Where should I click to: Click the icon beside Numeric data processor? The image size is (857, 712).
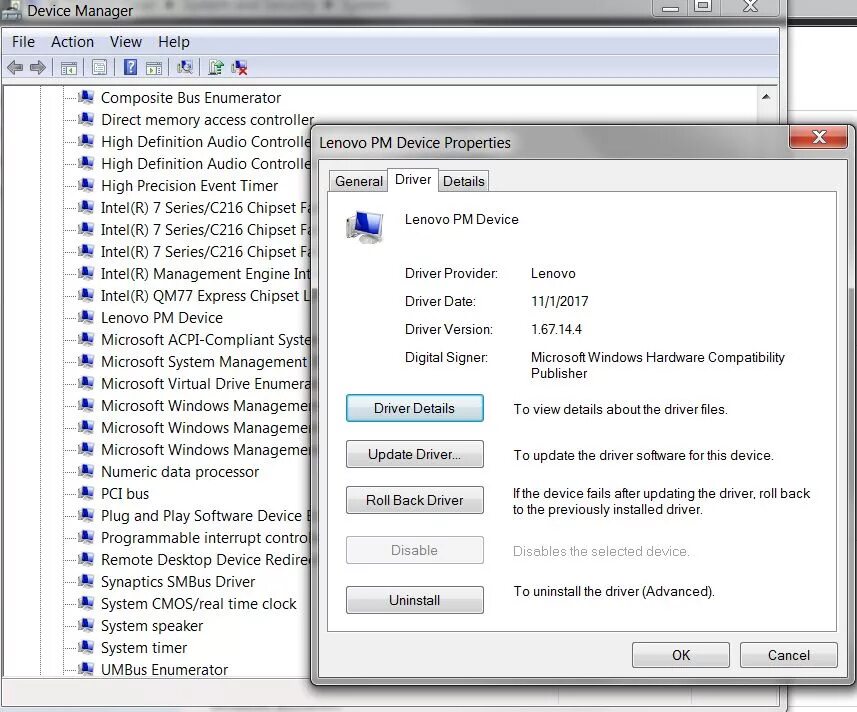(85, 470)
